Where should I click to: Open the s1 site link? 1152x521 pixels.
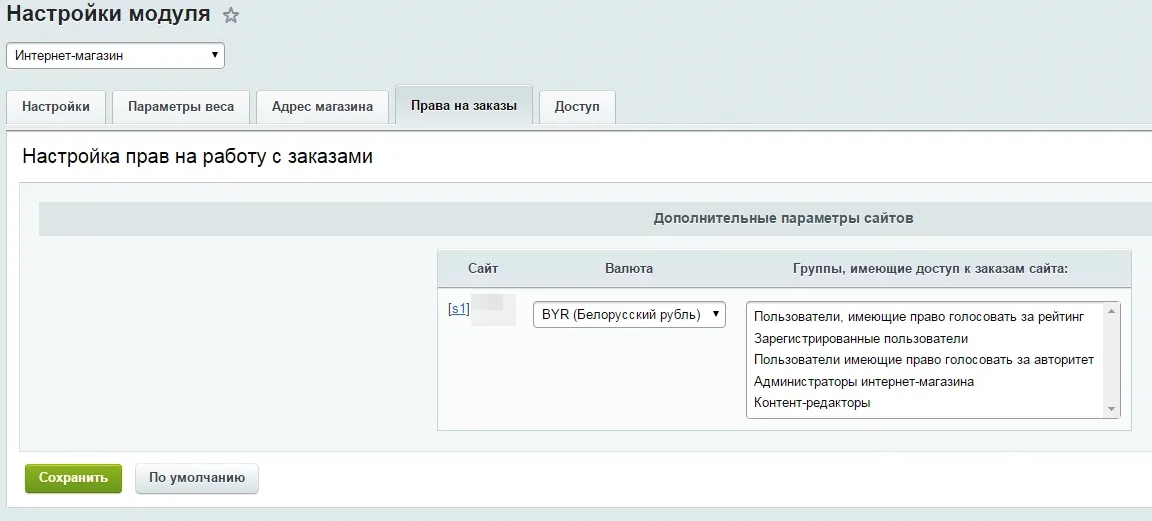point(458,309)
